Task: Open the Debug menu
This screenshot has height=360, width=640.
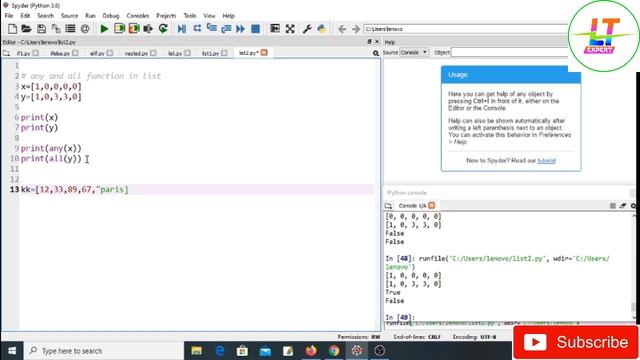Action: 111,16
